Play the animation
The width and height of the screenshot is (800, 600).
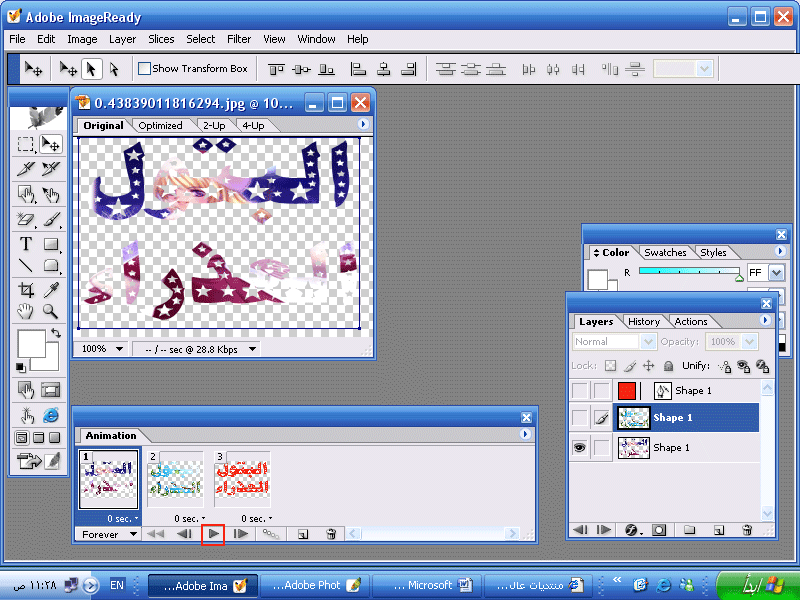213,534
